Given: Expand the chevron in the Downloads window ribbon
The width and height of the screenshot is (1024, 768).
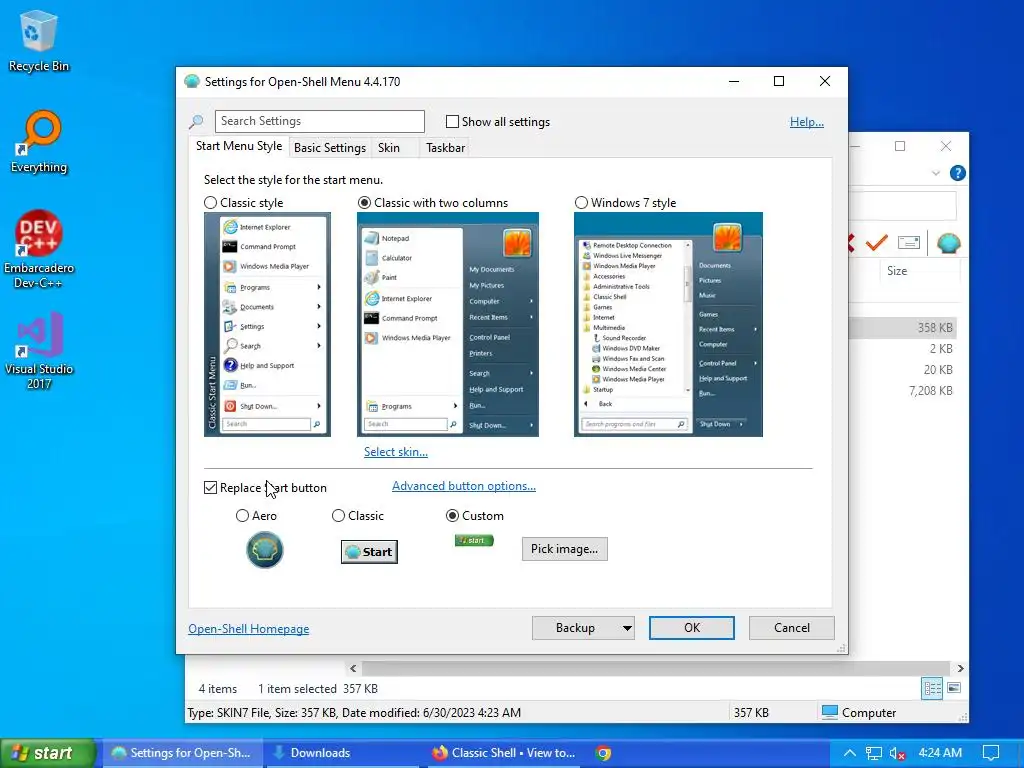Looking at the screenshot, I should [x=936, y=173].
